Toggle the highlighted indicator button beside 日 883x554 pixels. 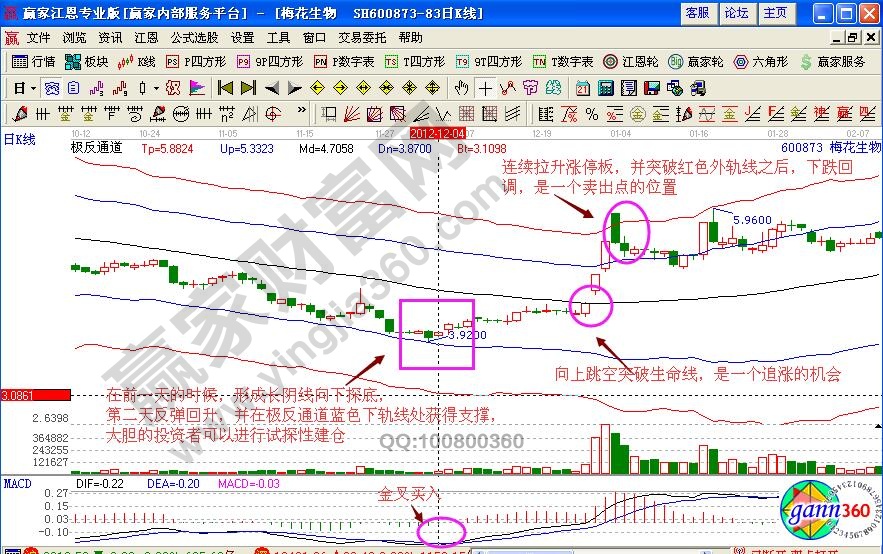click(52, 88)
